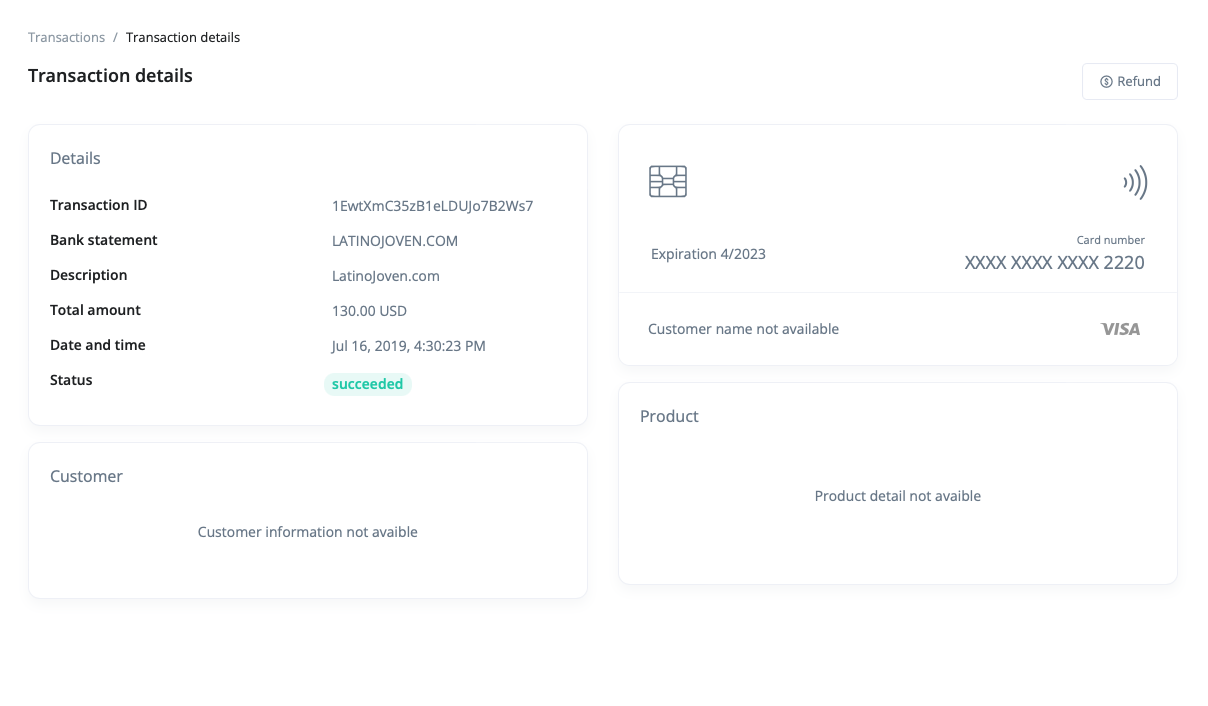Go back to Transactions breadcrumb
This screenshot has height=706, width=1208.
pyautogui.click(x=66, y=38)
